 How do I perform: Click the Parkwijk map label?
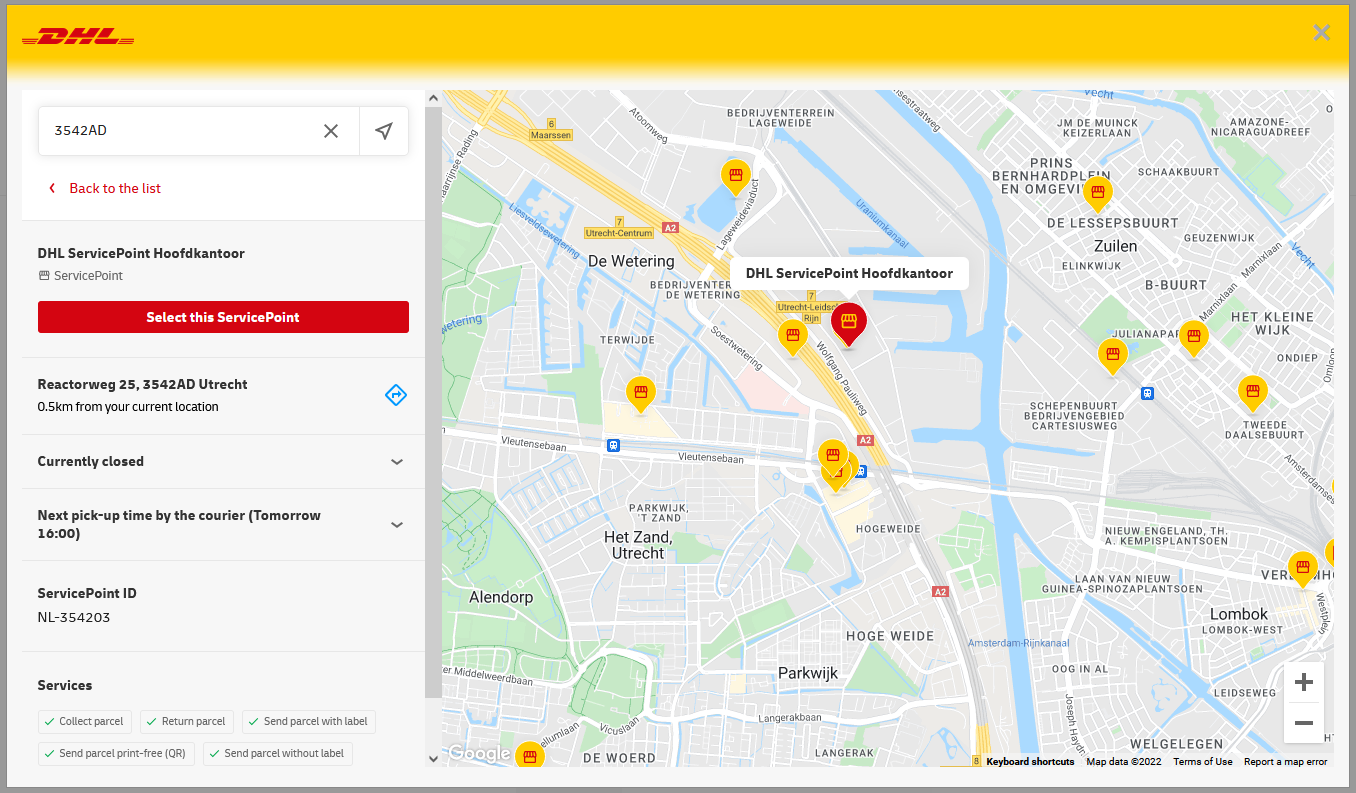pyautogui.click(x=808, y=673)
